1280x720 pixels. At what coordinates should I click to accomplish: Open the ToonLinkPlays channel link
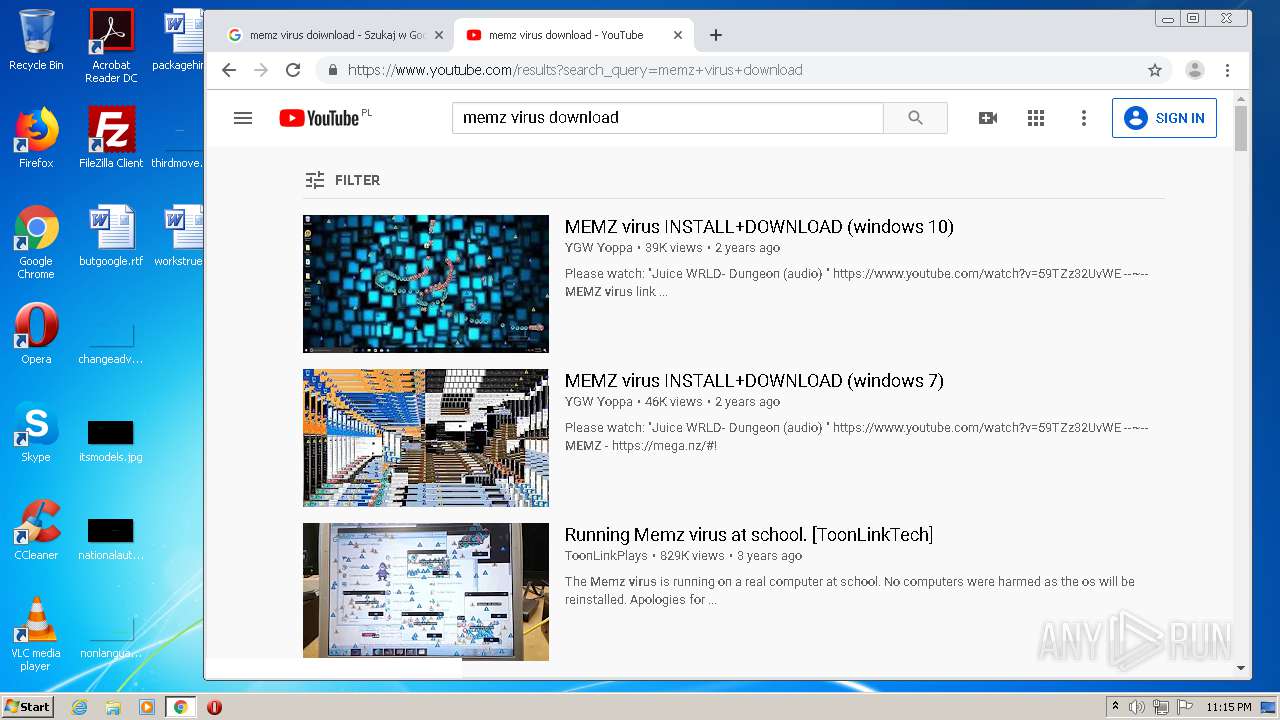click(606, 556)
